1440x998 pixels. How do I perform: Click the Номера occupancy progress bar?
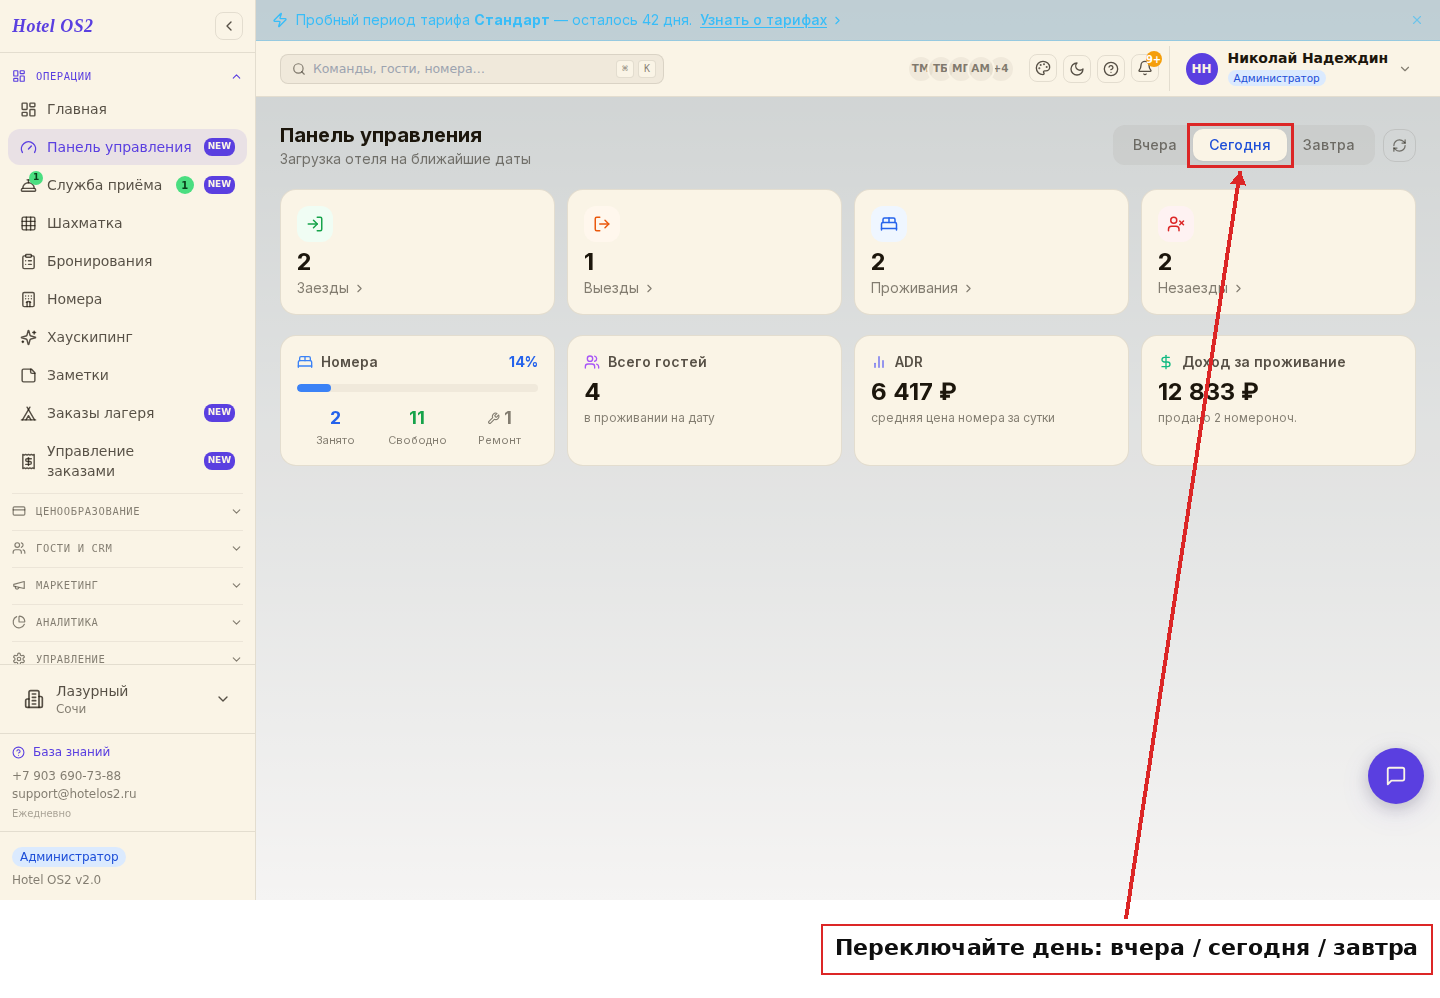click(418, 388)
